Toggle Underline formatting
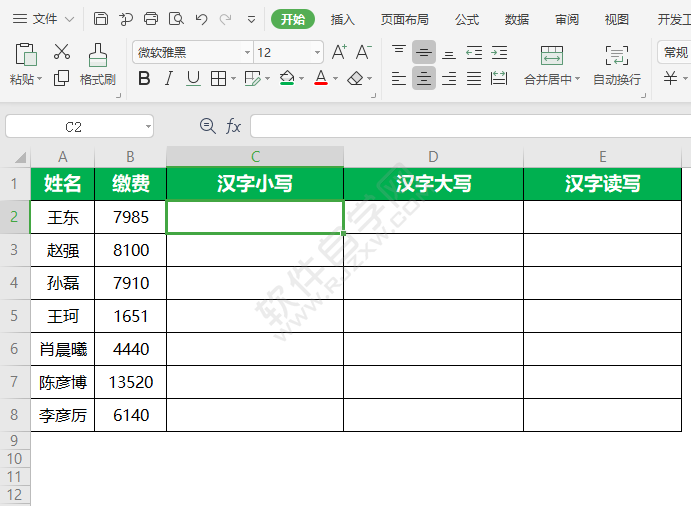691x506 pixels. pyautogui.click(x=193, y=79)
